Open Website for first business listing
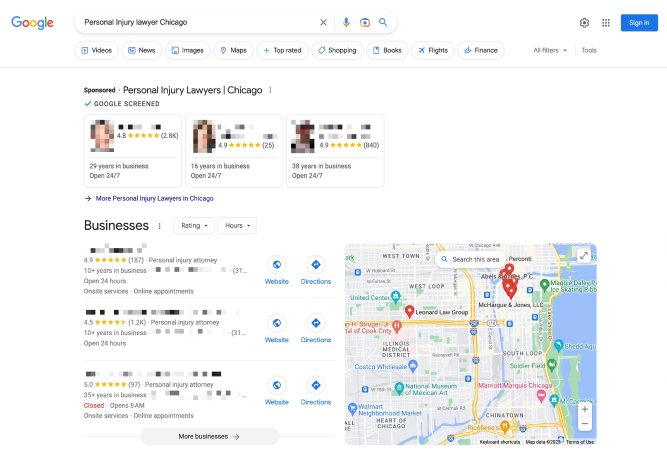 click(277, 270)
